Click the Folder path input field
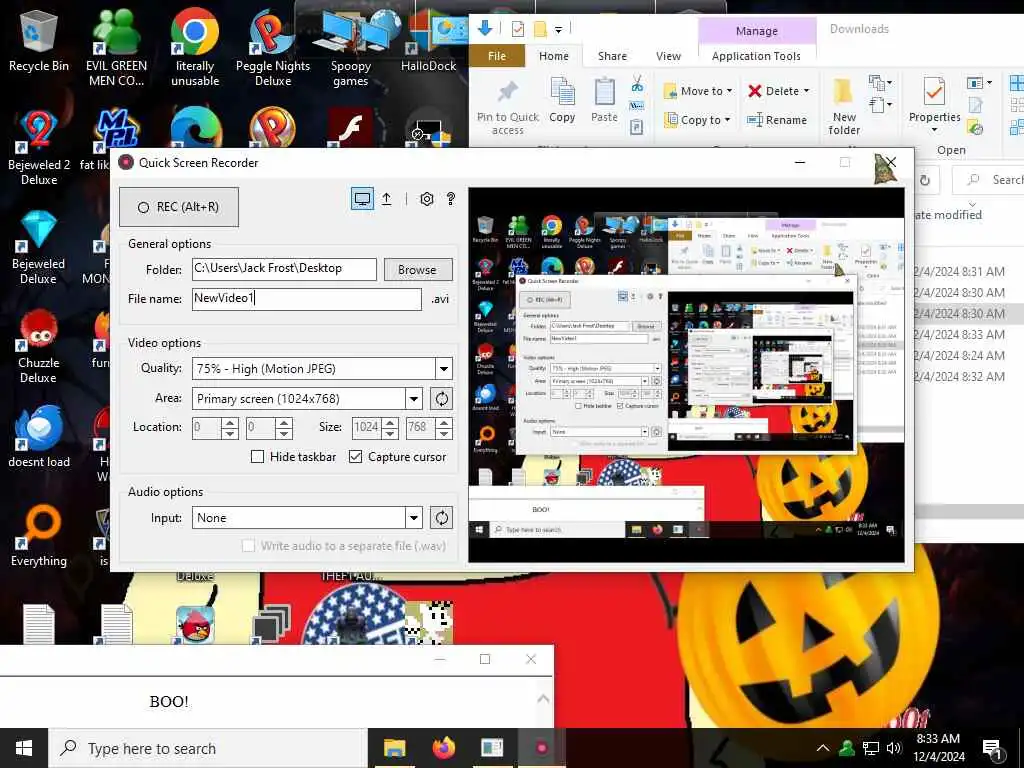The image size is (1024, 768). [284, 269]
